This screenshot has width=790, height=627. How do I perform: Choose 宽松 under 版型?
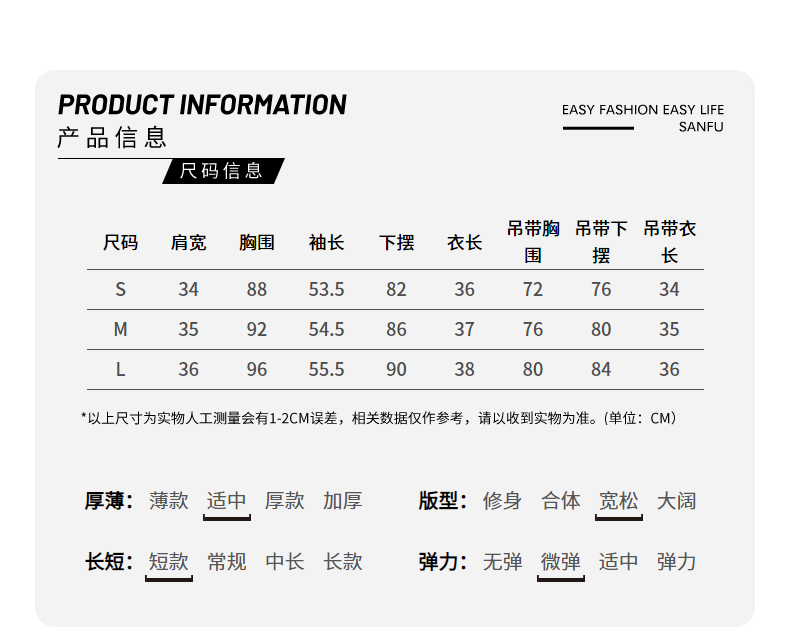pos(618,501)
